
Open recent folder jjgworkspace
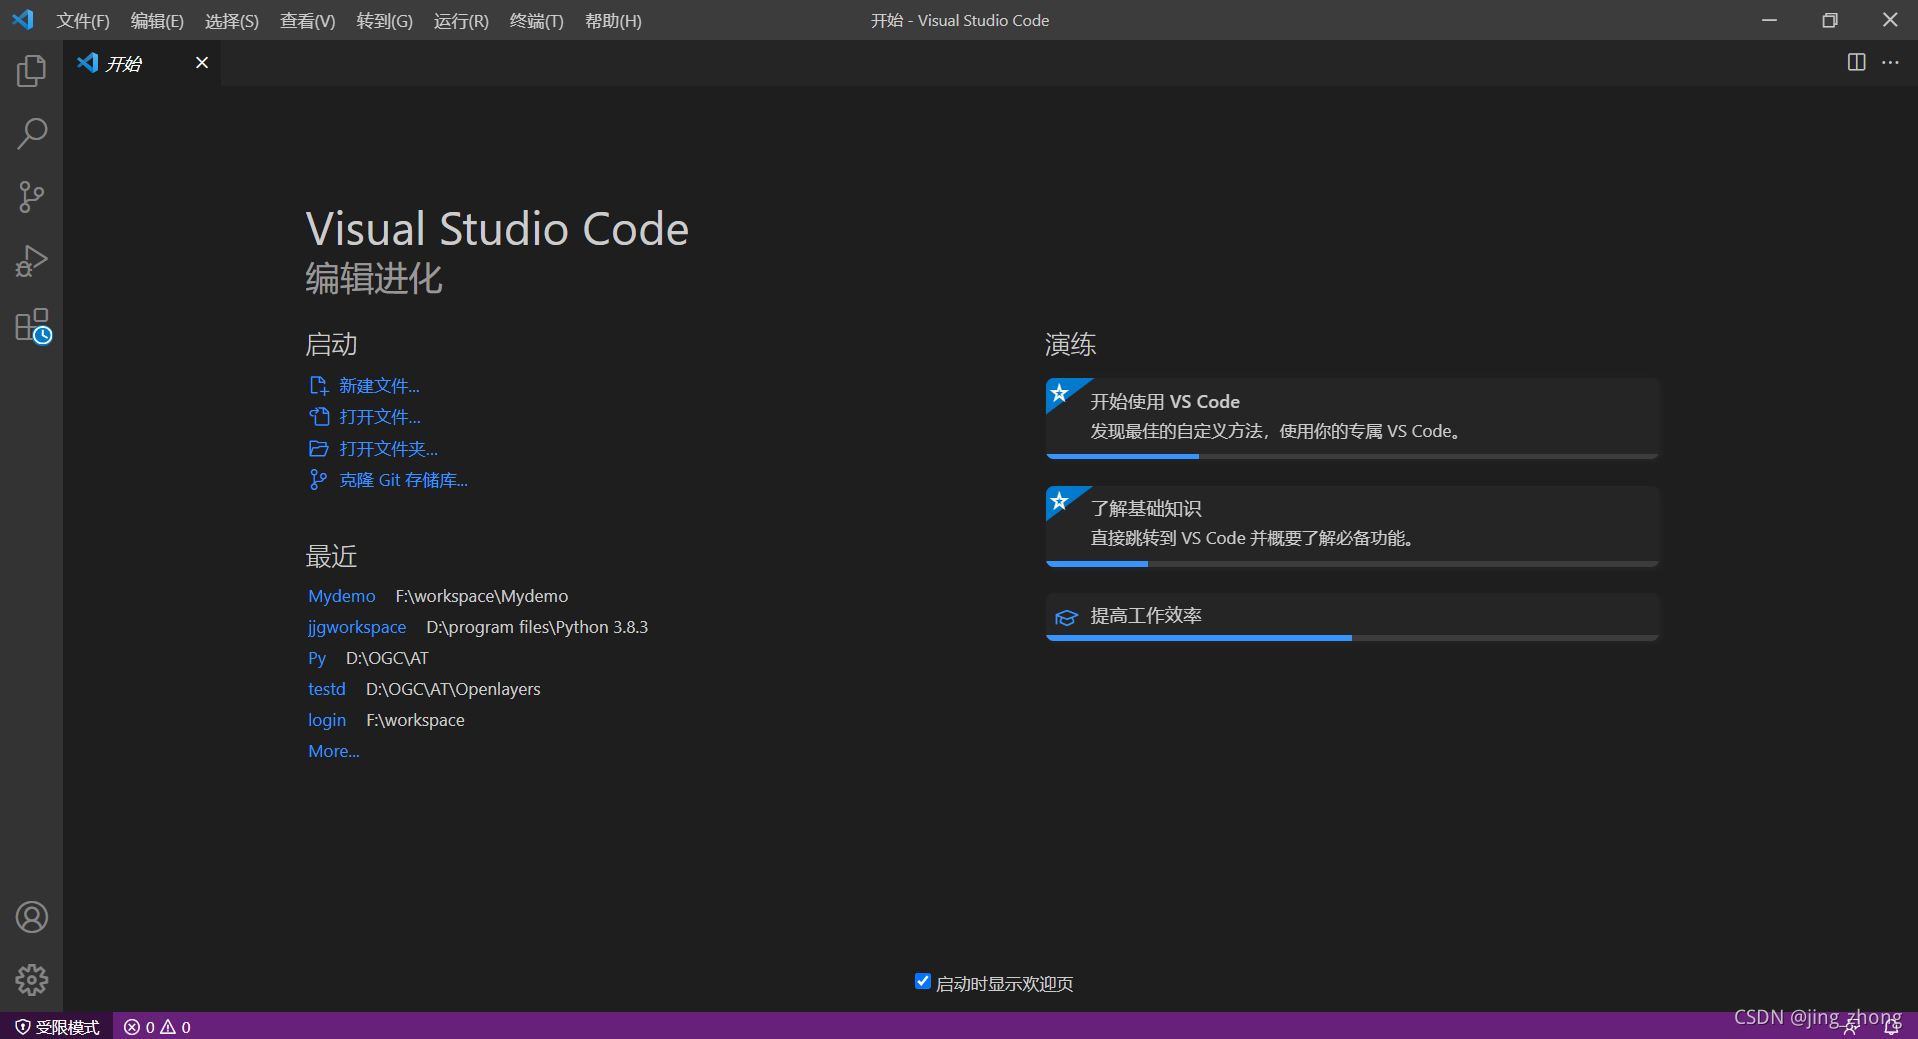coord(357,627)
